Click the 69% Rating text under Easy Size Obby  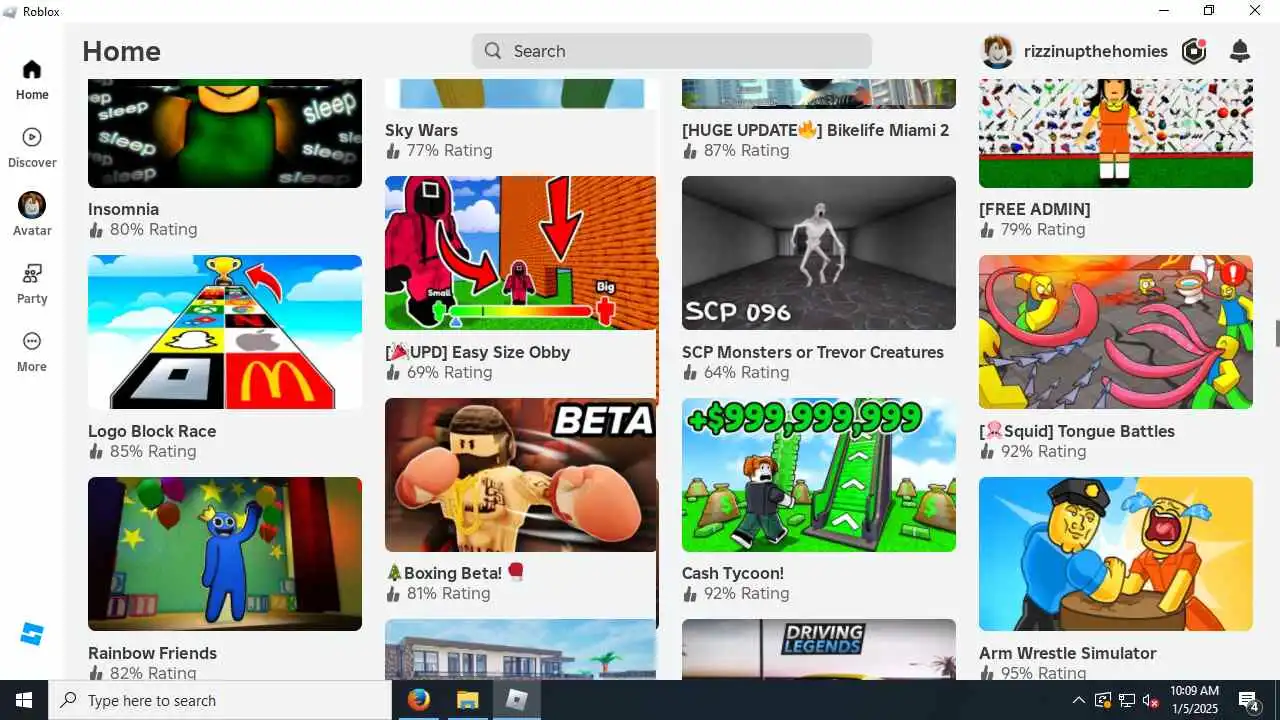click(450, 373)
